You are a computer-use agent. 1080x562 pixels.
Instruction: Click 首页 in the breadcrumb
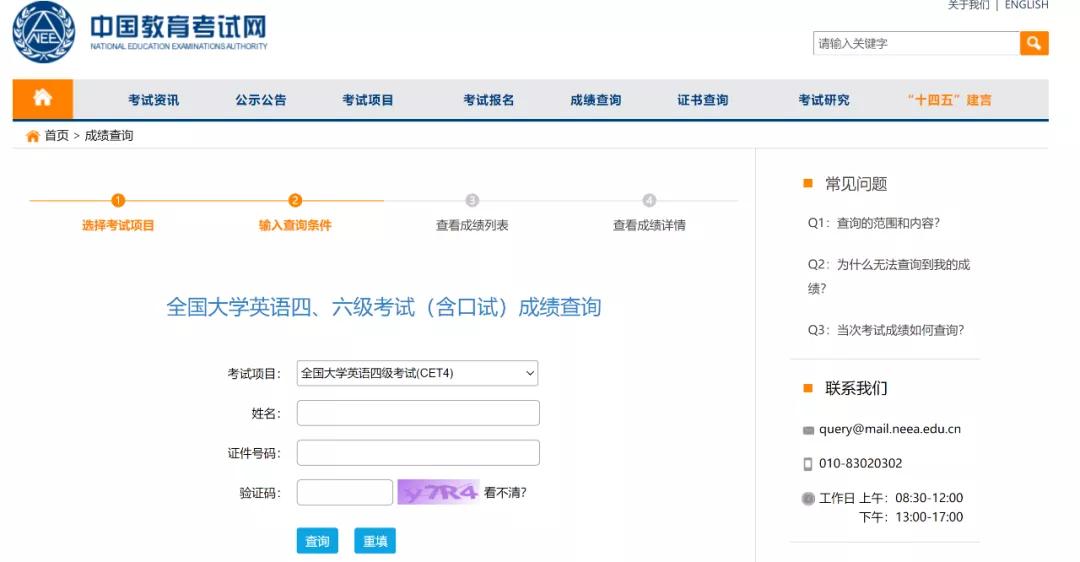point(56,136)
